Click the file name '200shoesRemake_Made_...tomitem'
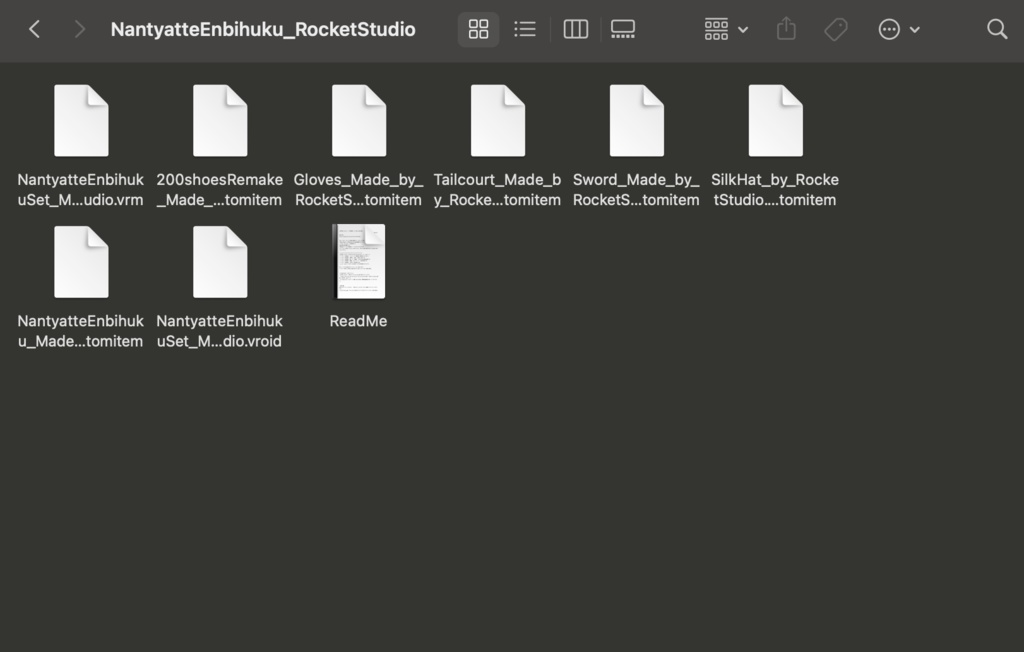 click(219, 189)
